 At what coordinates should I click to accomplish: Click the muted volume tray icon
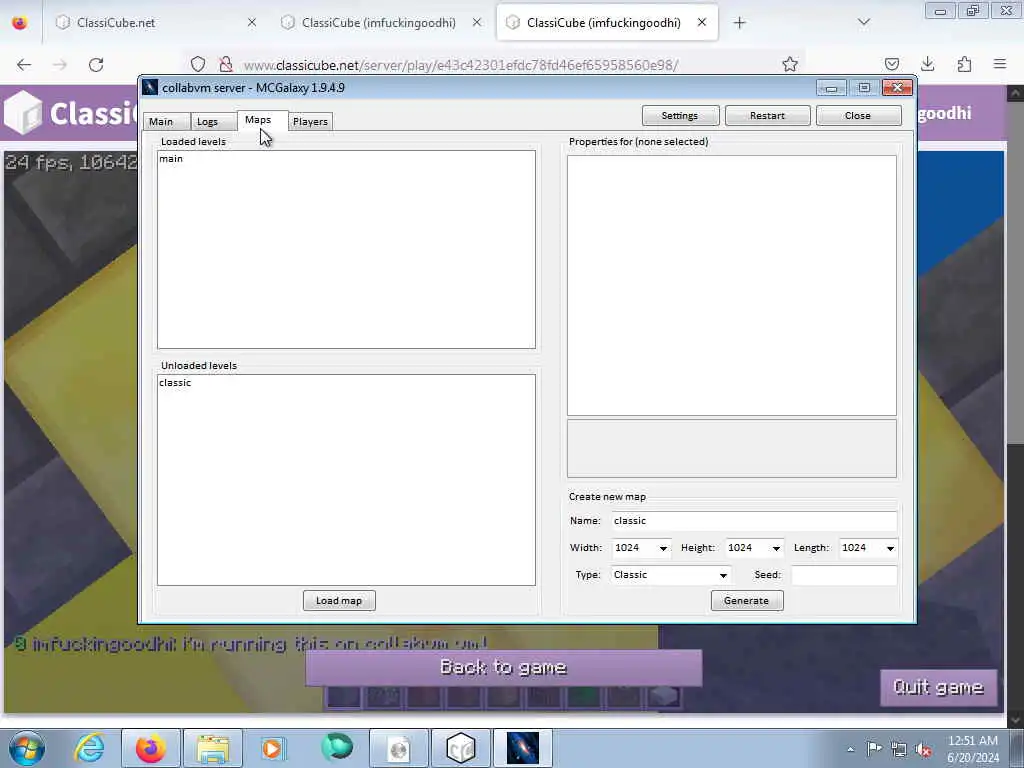(923, 749)
